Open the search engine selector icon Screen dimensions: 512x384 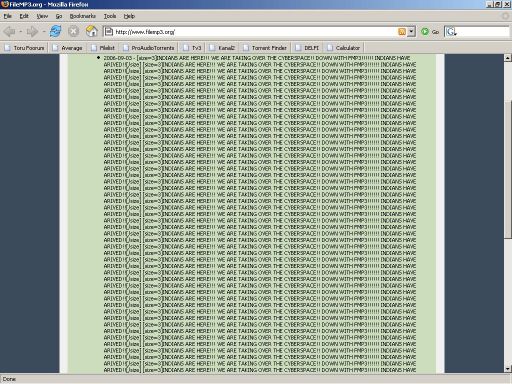451,32
